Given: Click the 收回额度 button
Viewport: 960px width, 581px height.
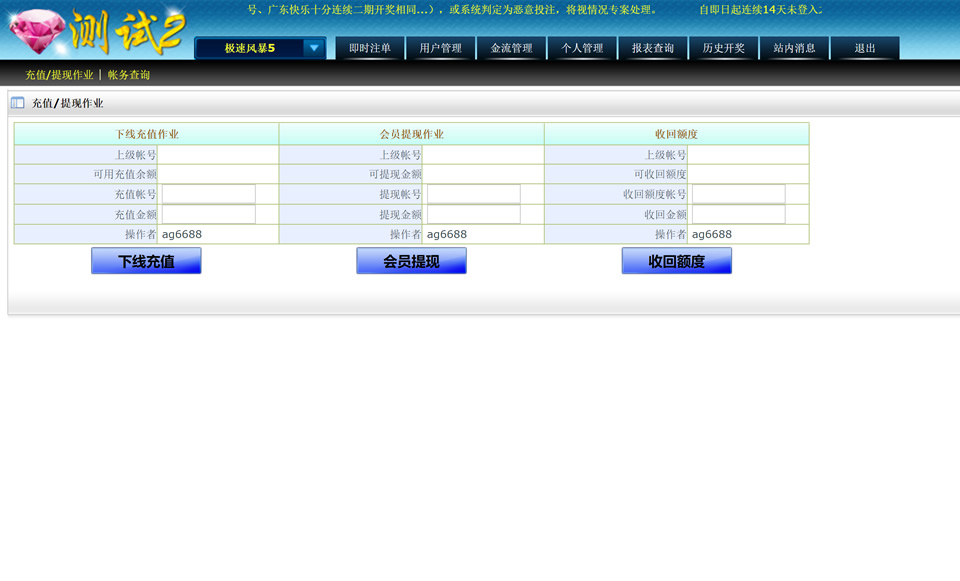Looking at the screenshot, I should 677,261.
